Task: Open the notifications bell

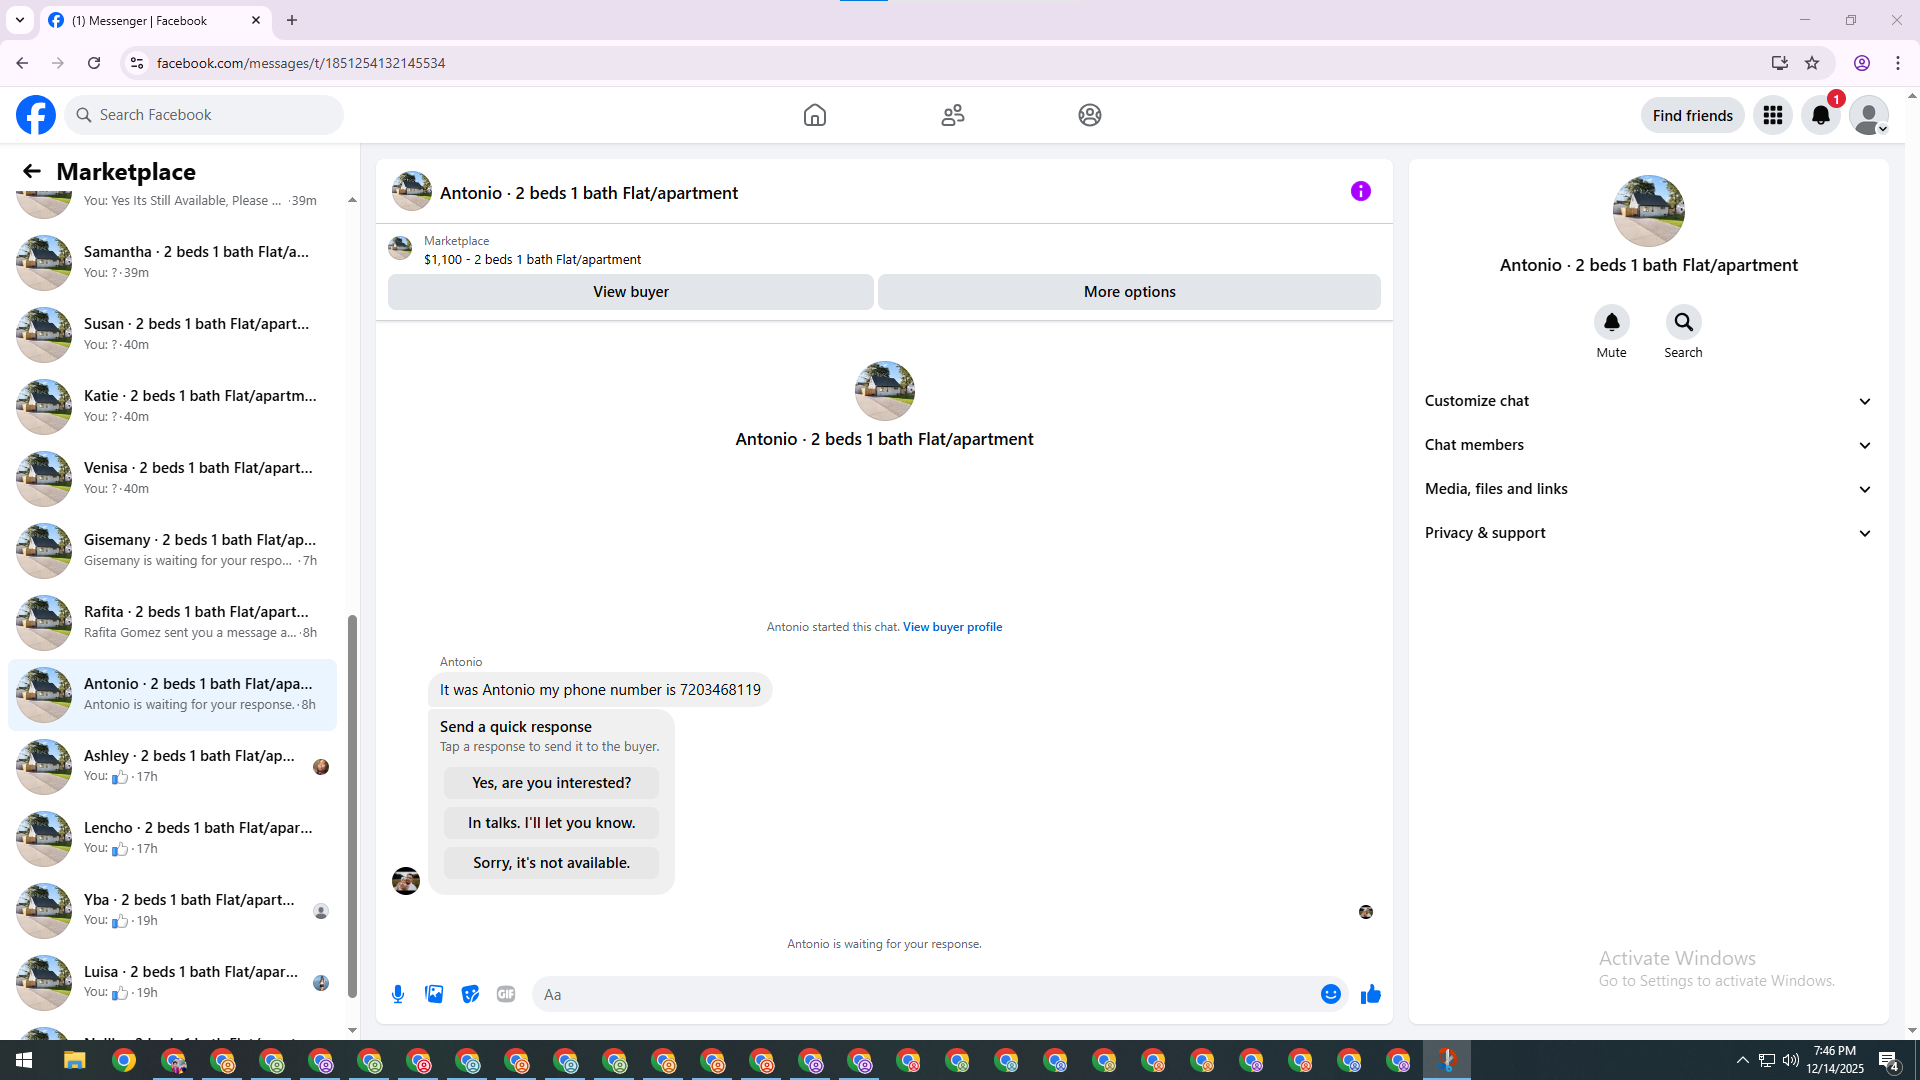Action: click(x=1820, y=115)
